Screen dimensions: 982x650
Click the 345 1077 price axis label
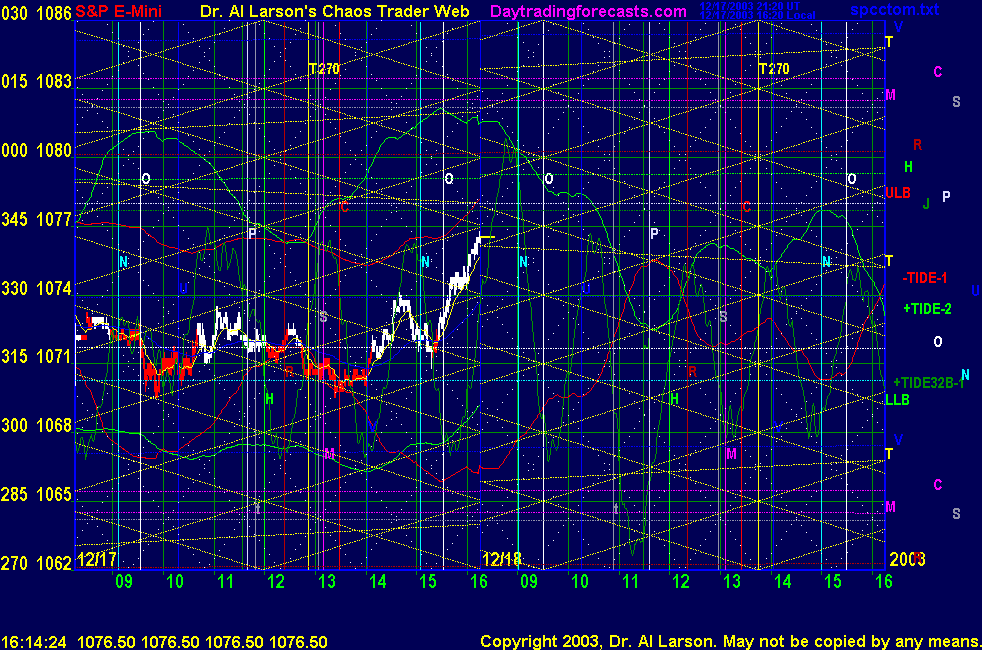click(36, 219)
